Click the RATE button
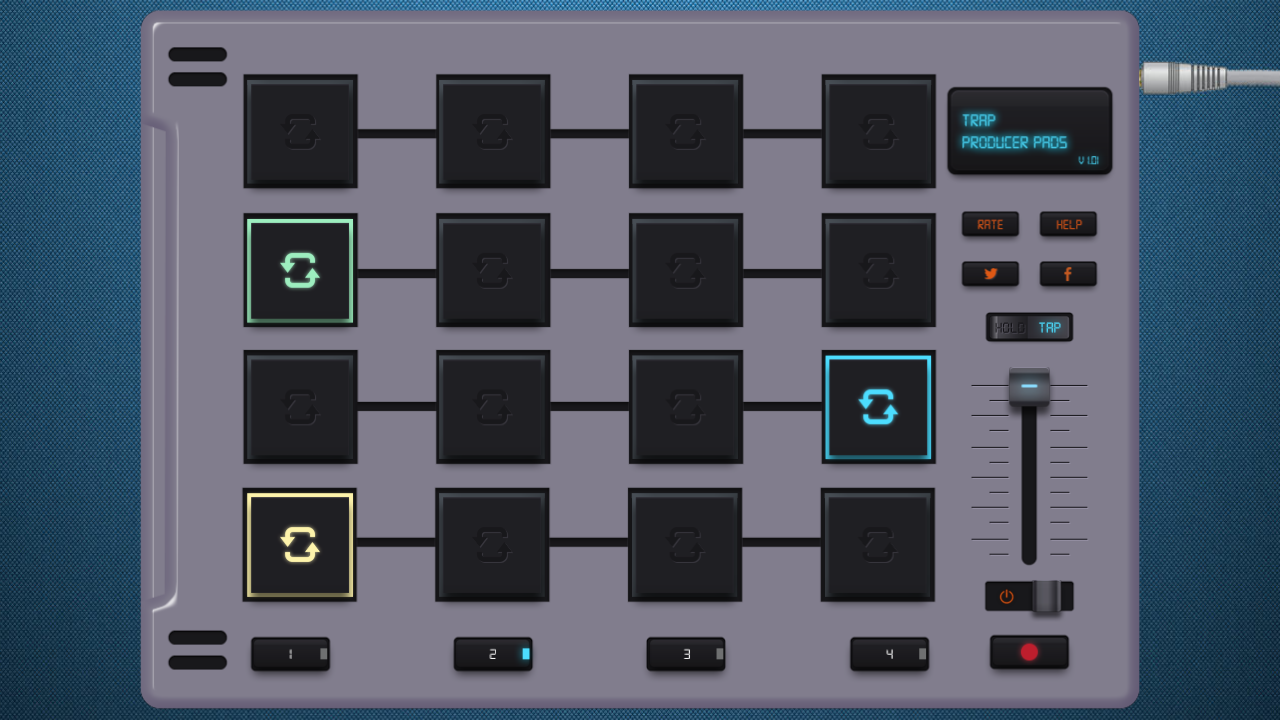1280x720 pixels. (990, 224)
